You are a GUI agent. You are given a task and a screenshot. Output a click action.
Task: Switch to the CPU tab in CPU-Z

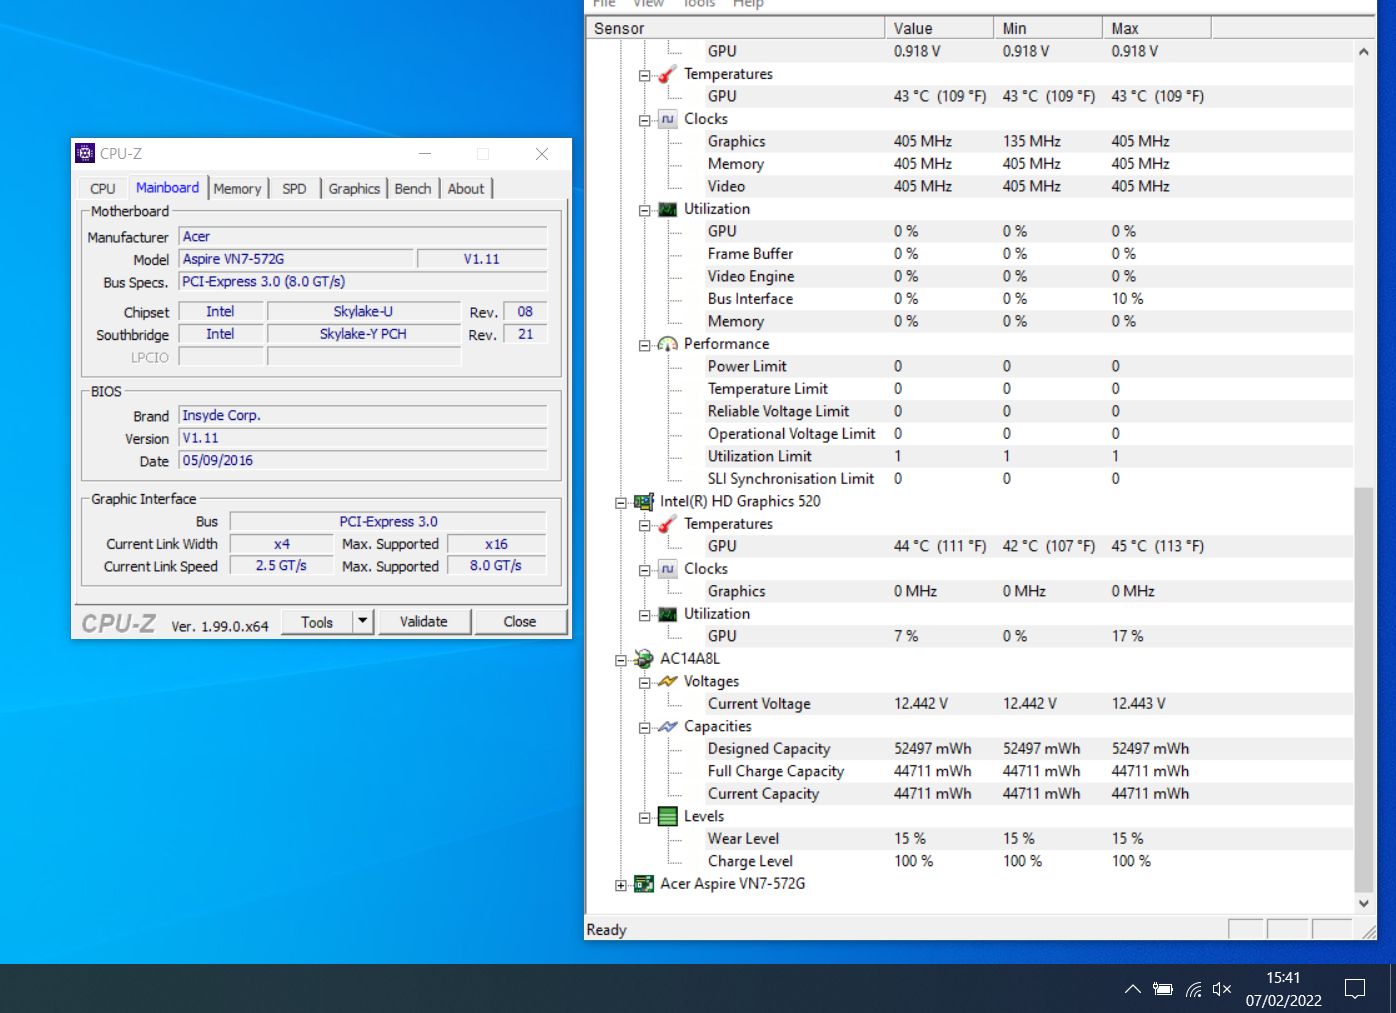tap(103, 188)
